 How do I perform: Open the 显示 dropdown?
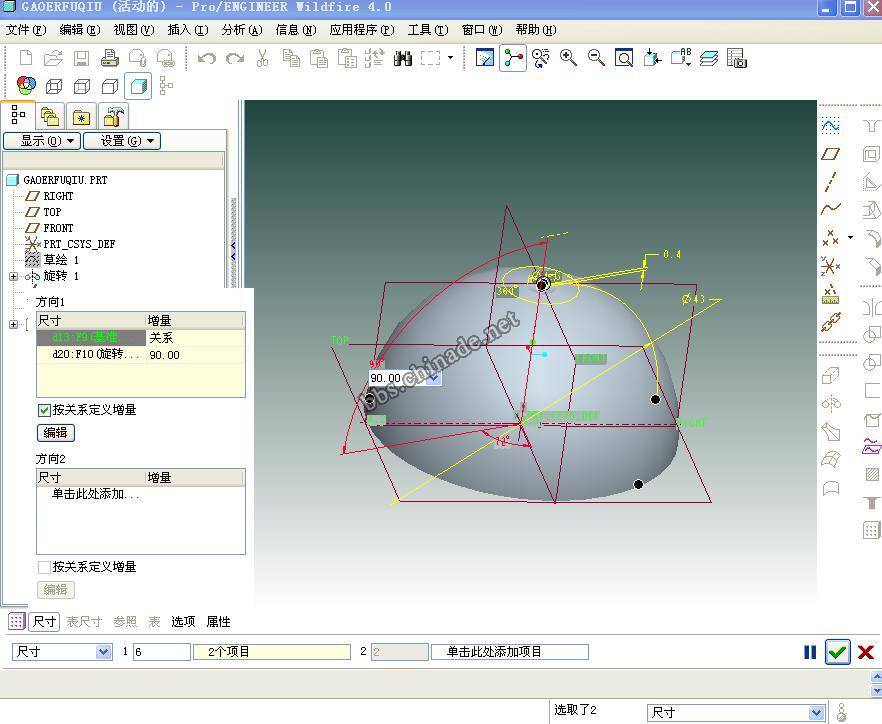click(42, 141)
